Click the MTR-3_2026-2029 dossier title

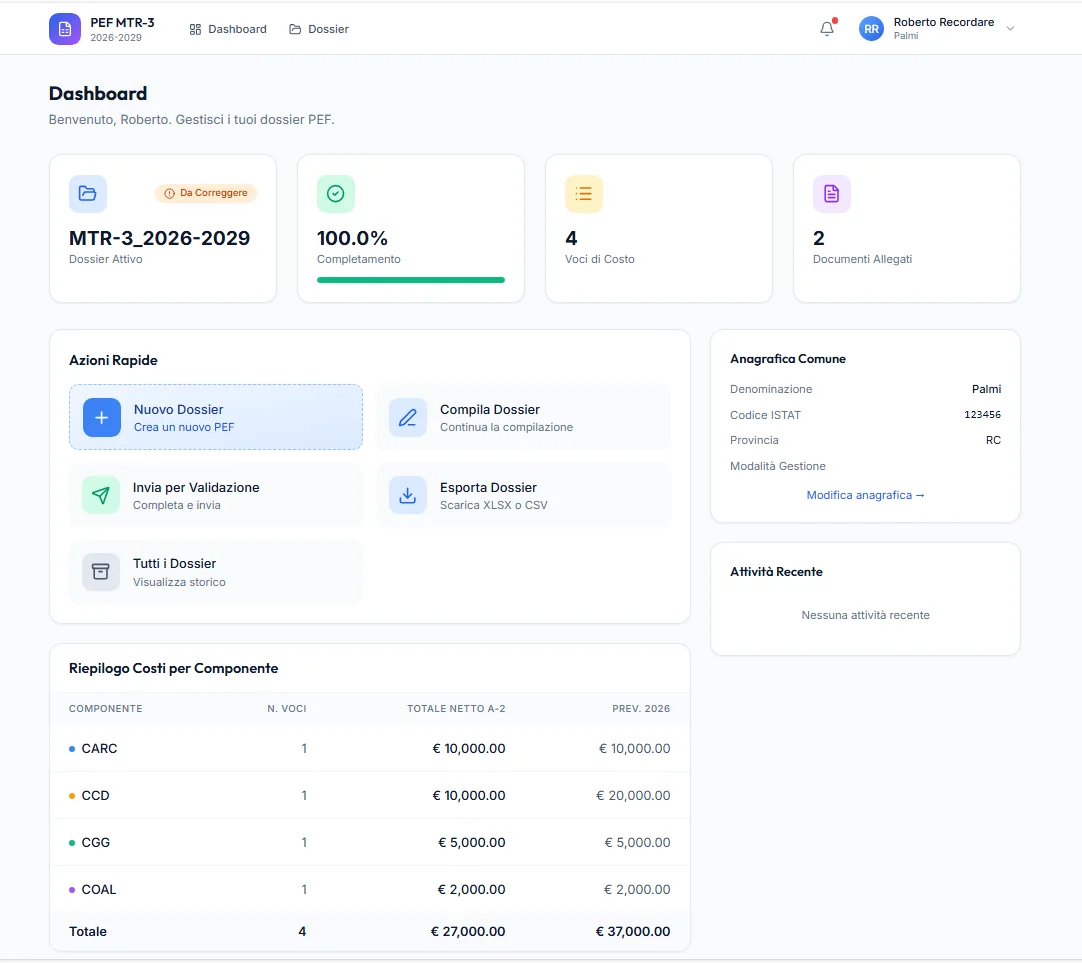[159, 238]
